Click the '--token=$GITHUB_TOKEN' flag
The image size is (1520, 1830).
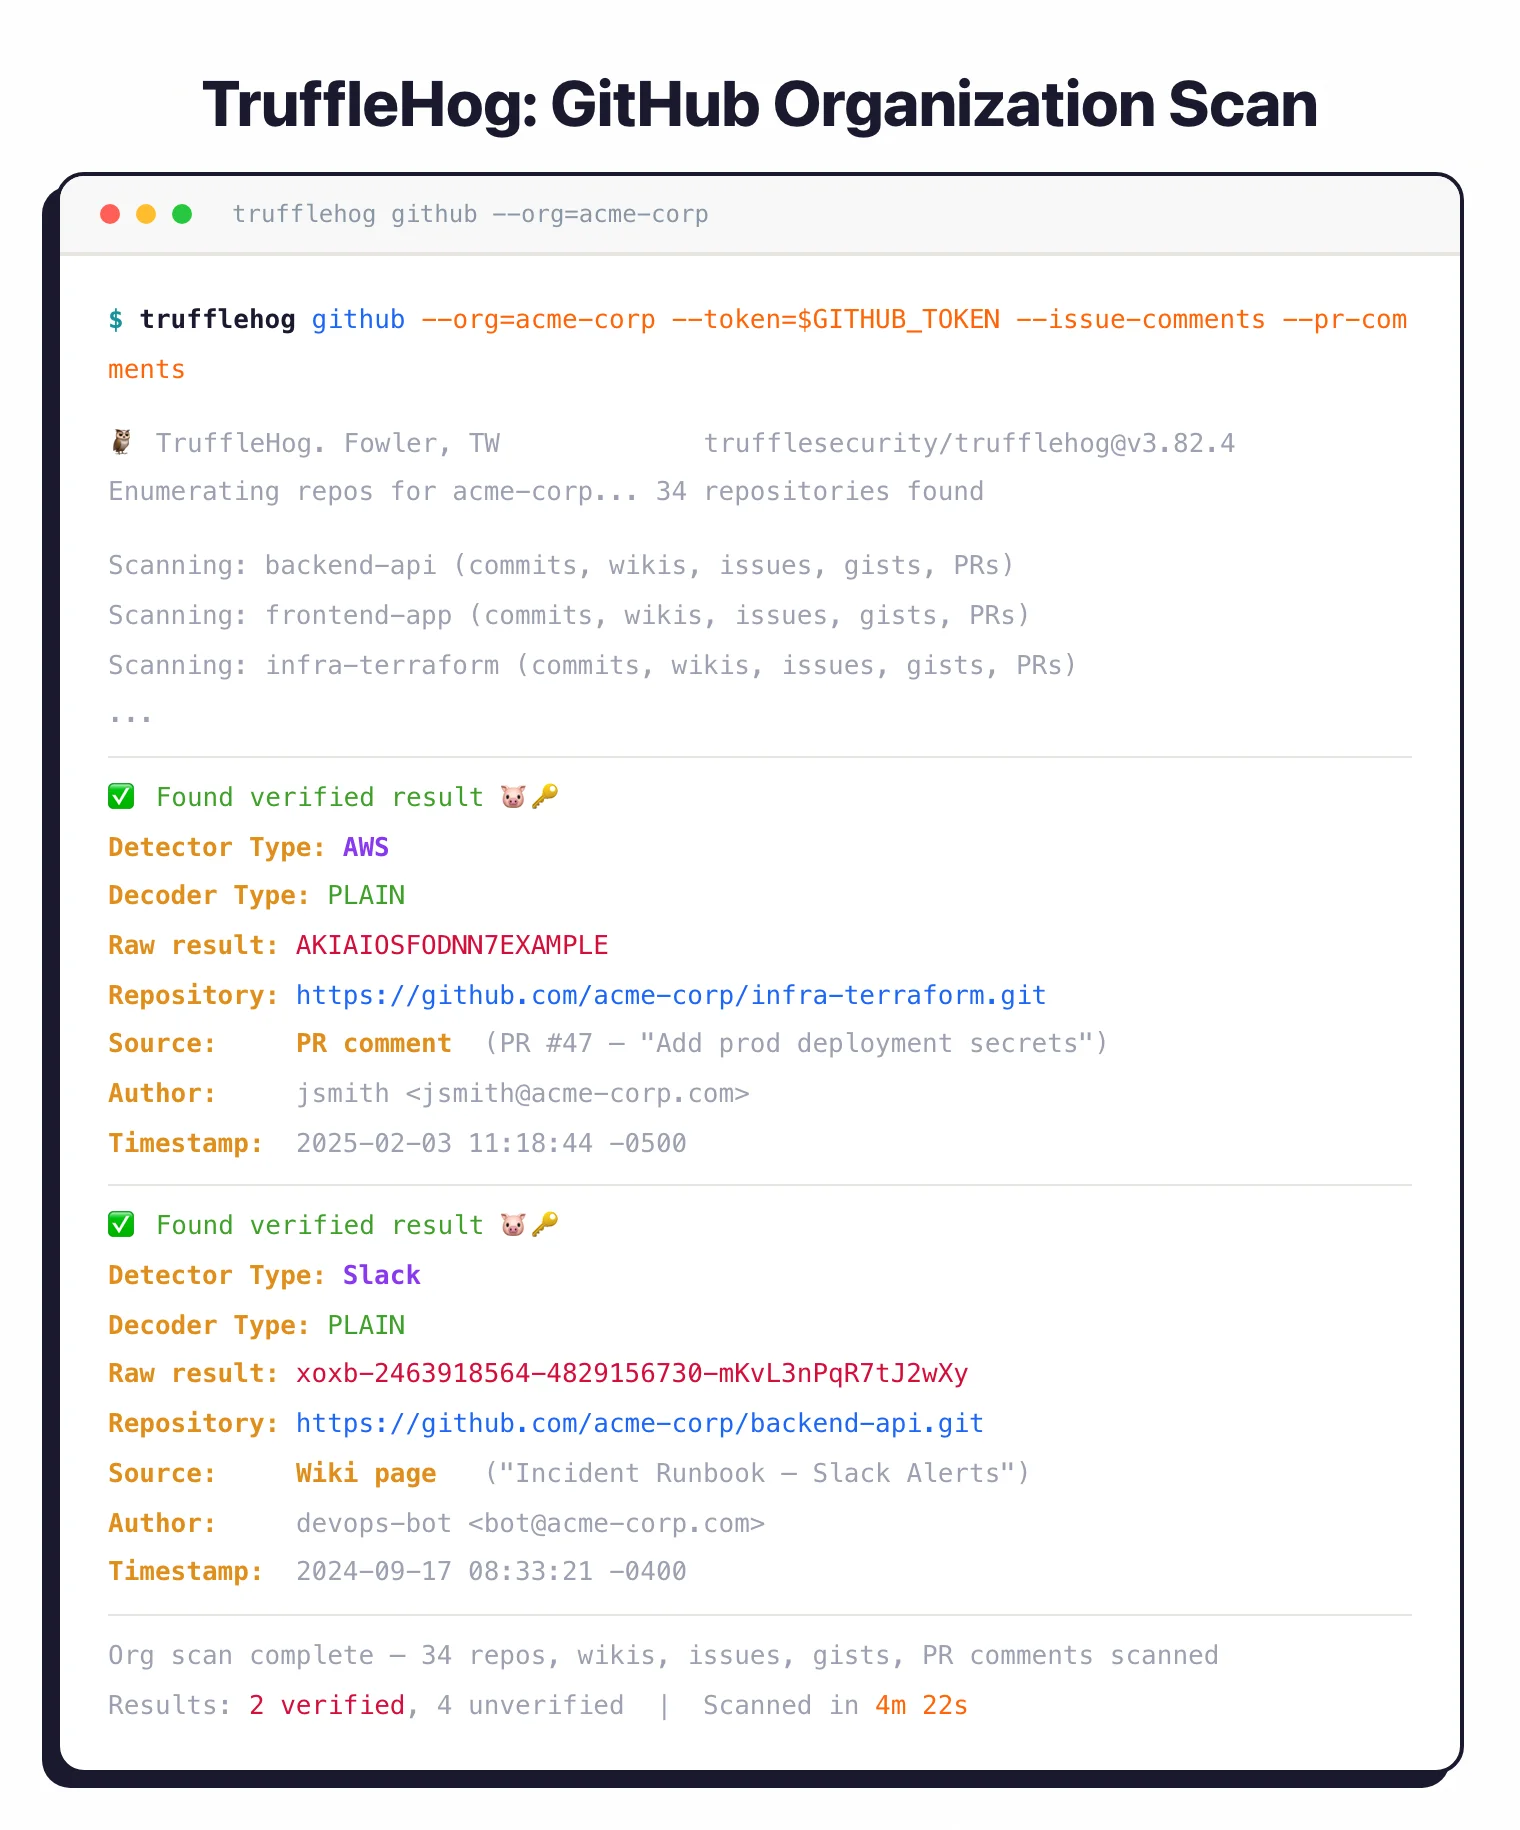coord(835,320)
